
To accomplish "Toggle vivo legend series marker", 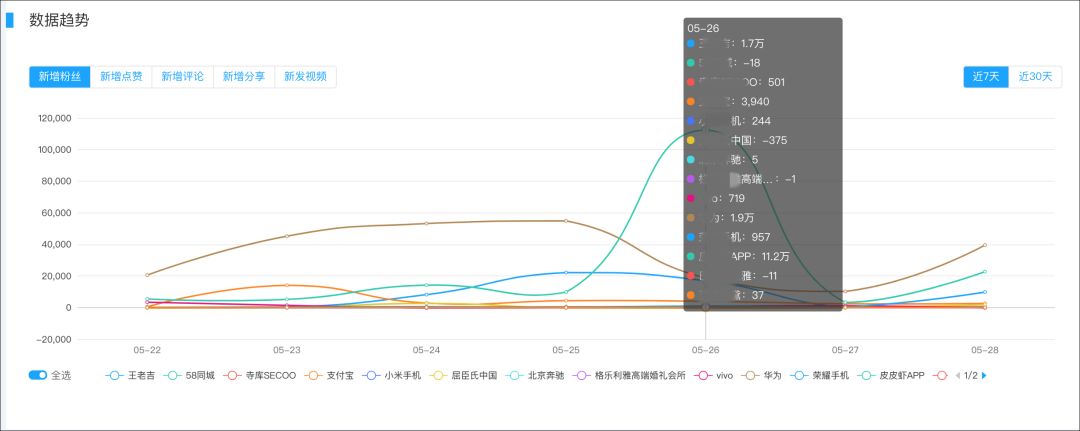I will tap(703, 376).
